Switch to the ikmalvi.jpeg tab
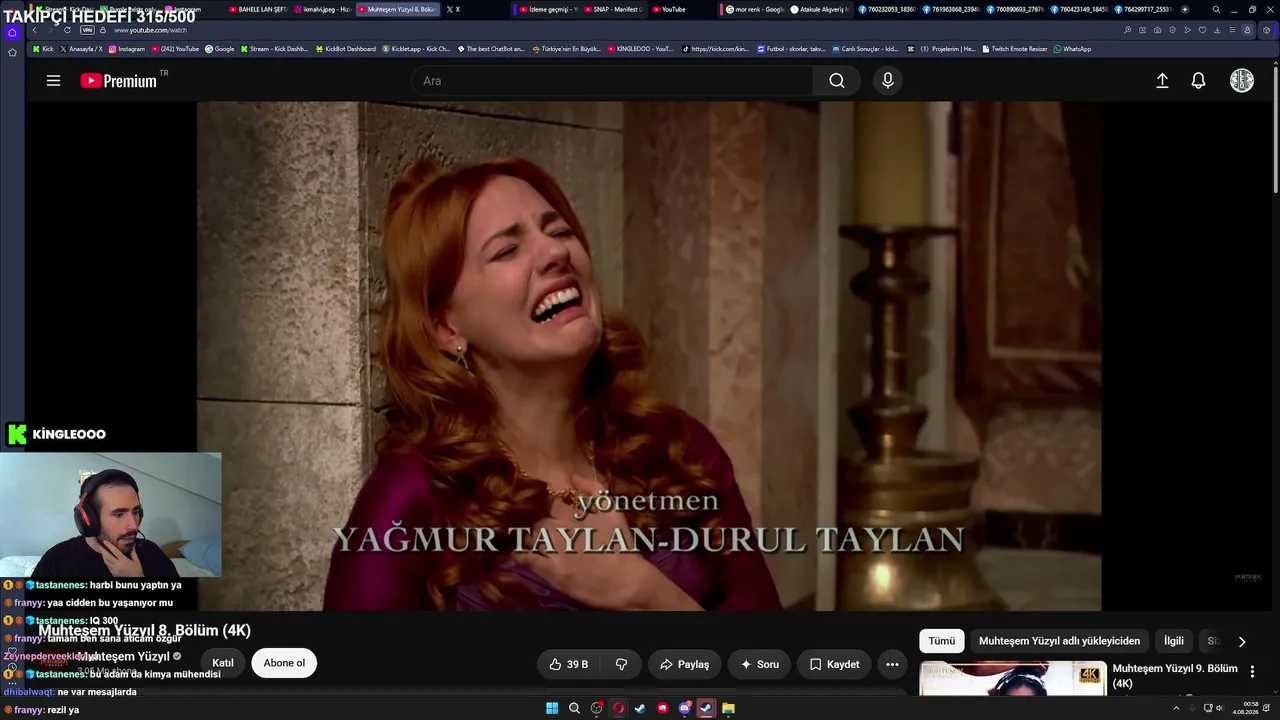Screen dimensions: 1280x720 [322, 9]
